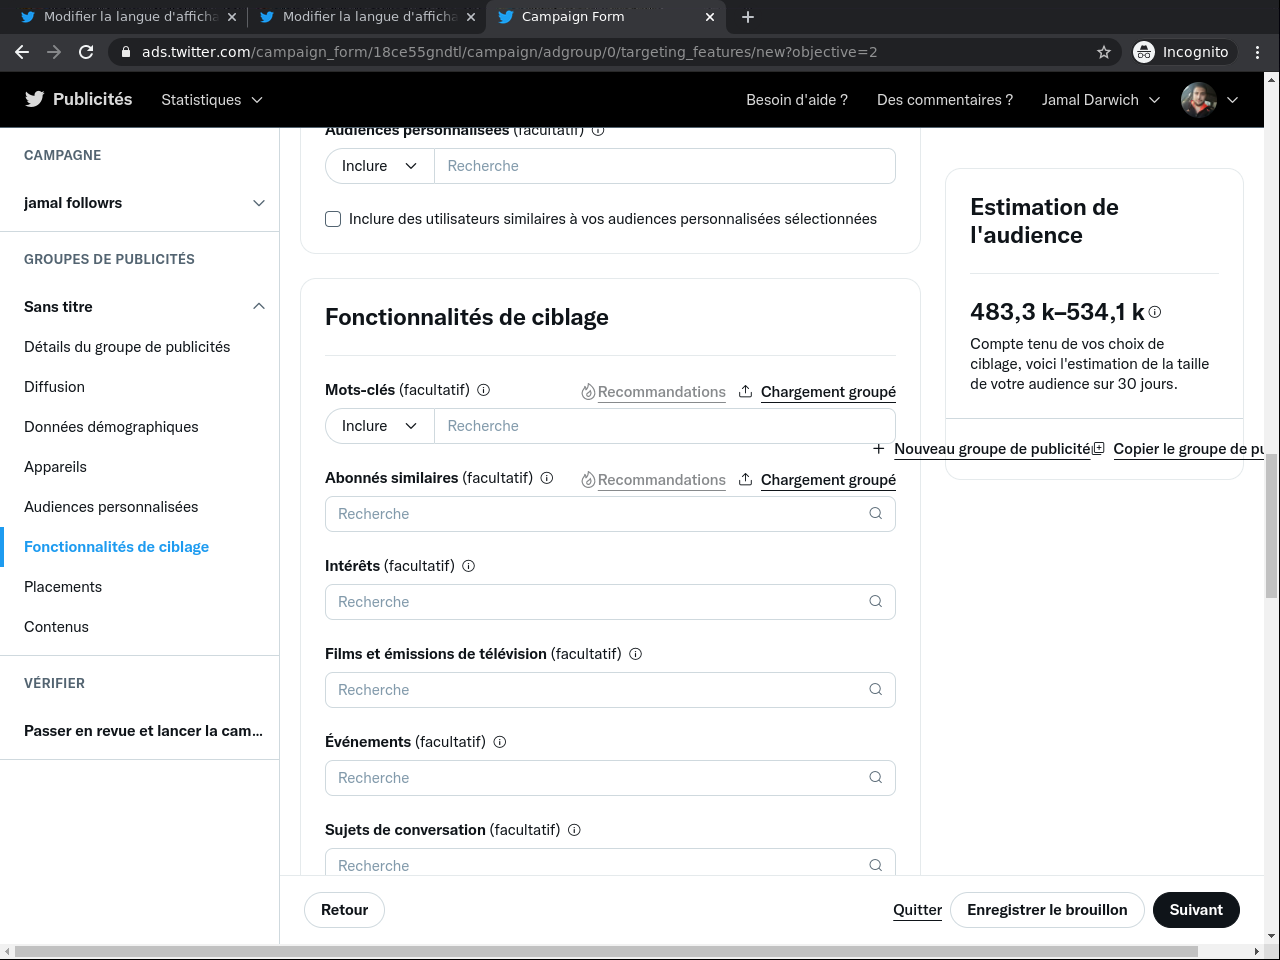Select Fonctionnalités de ciblage in sidebar
The height and width of the screenshot is (960, 1280).
(x=116, y=547)
